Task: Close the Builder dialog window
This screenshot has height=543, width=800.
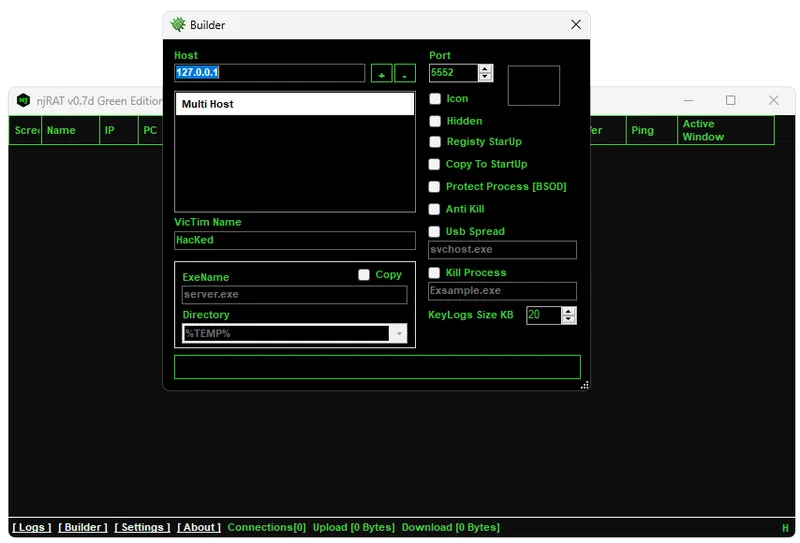Action: point(575,25)
